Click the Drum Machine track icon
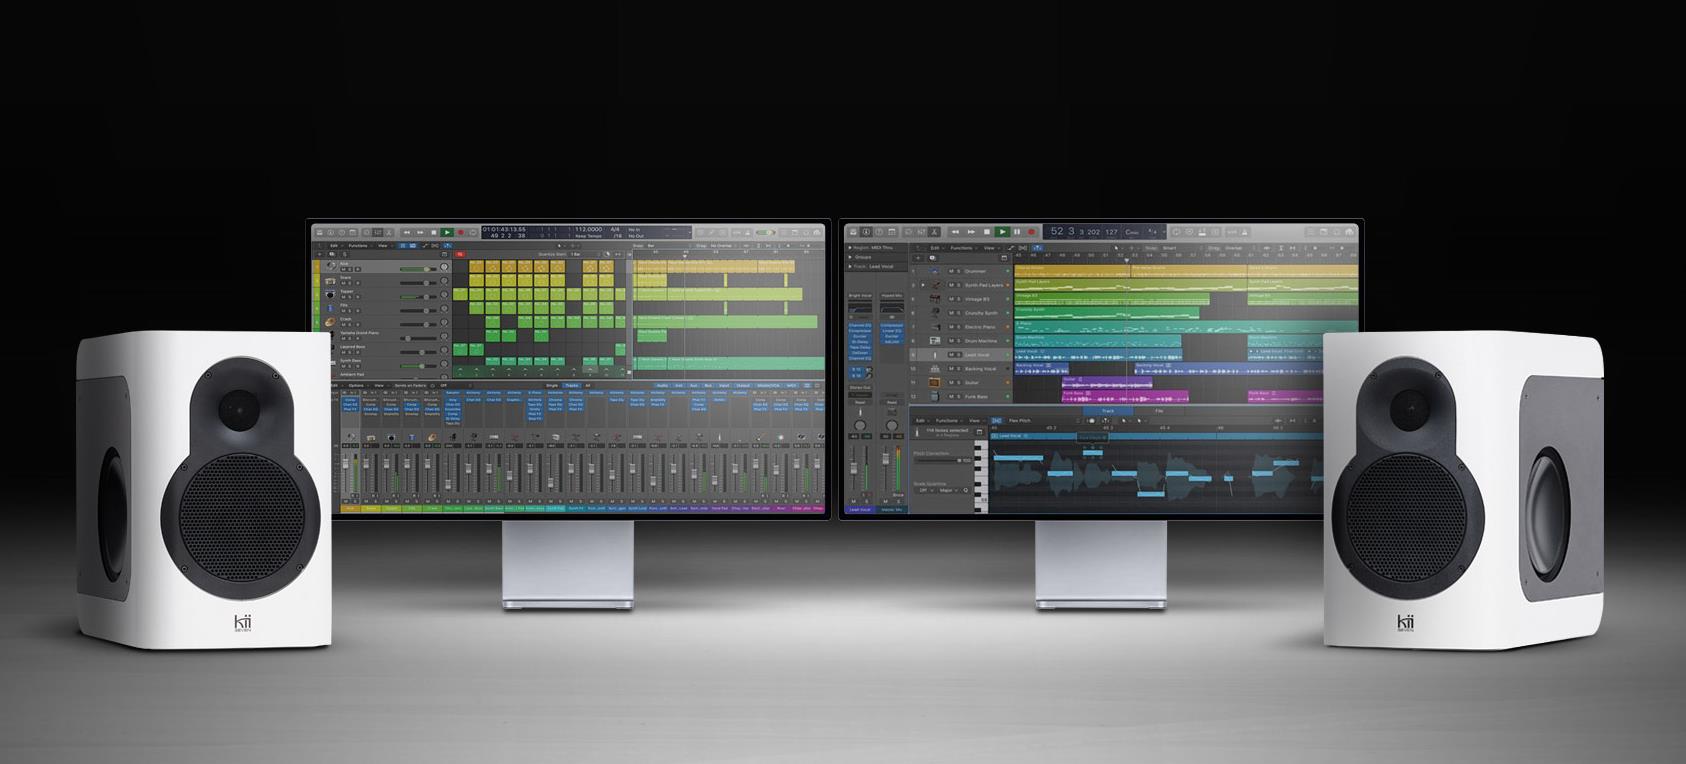The width and height of the screenshot is (1686, 764). point(935,341)
